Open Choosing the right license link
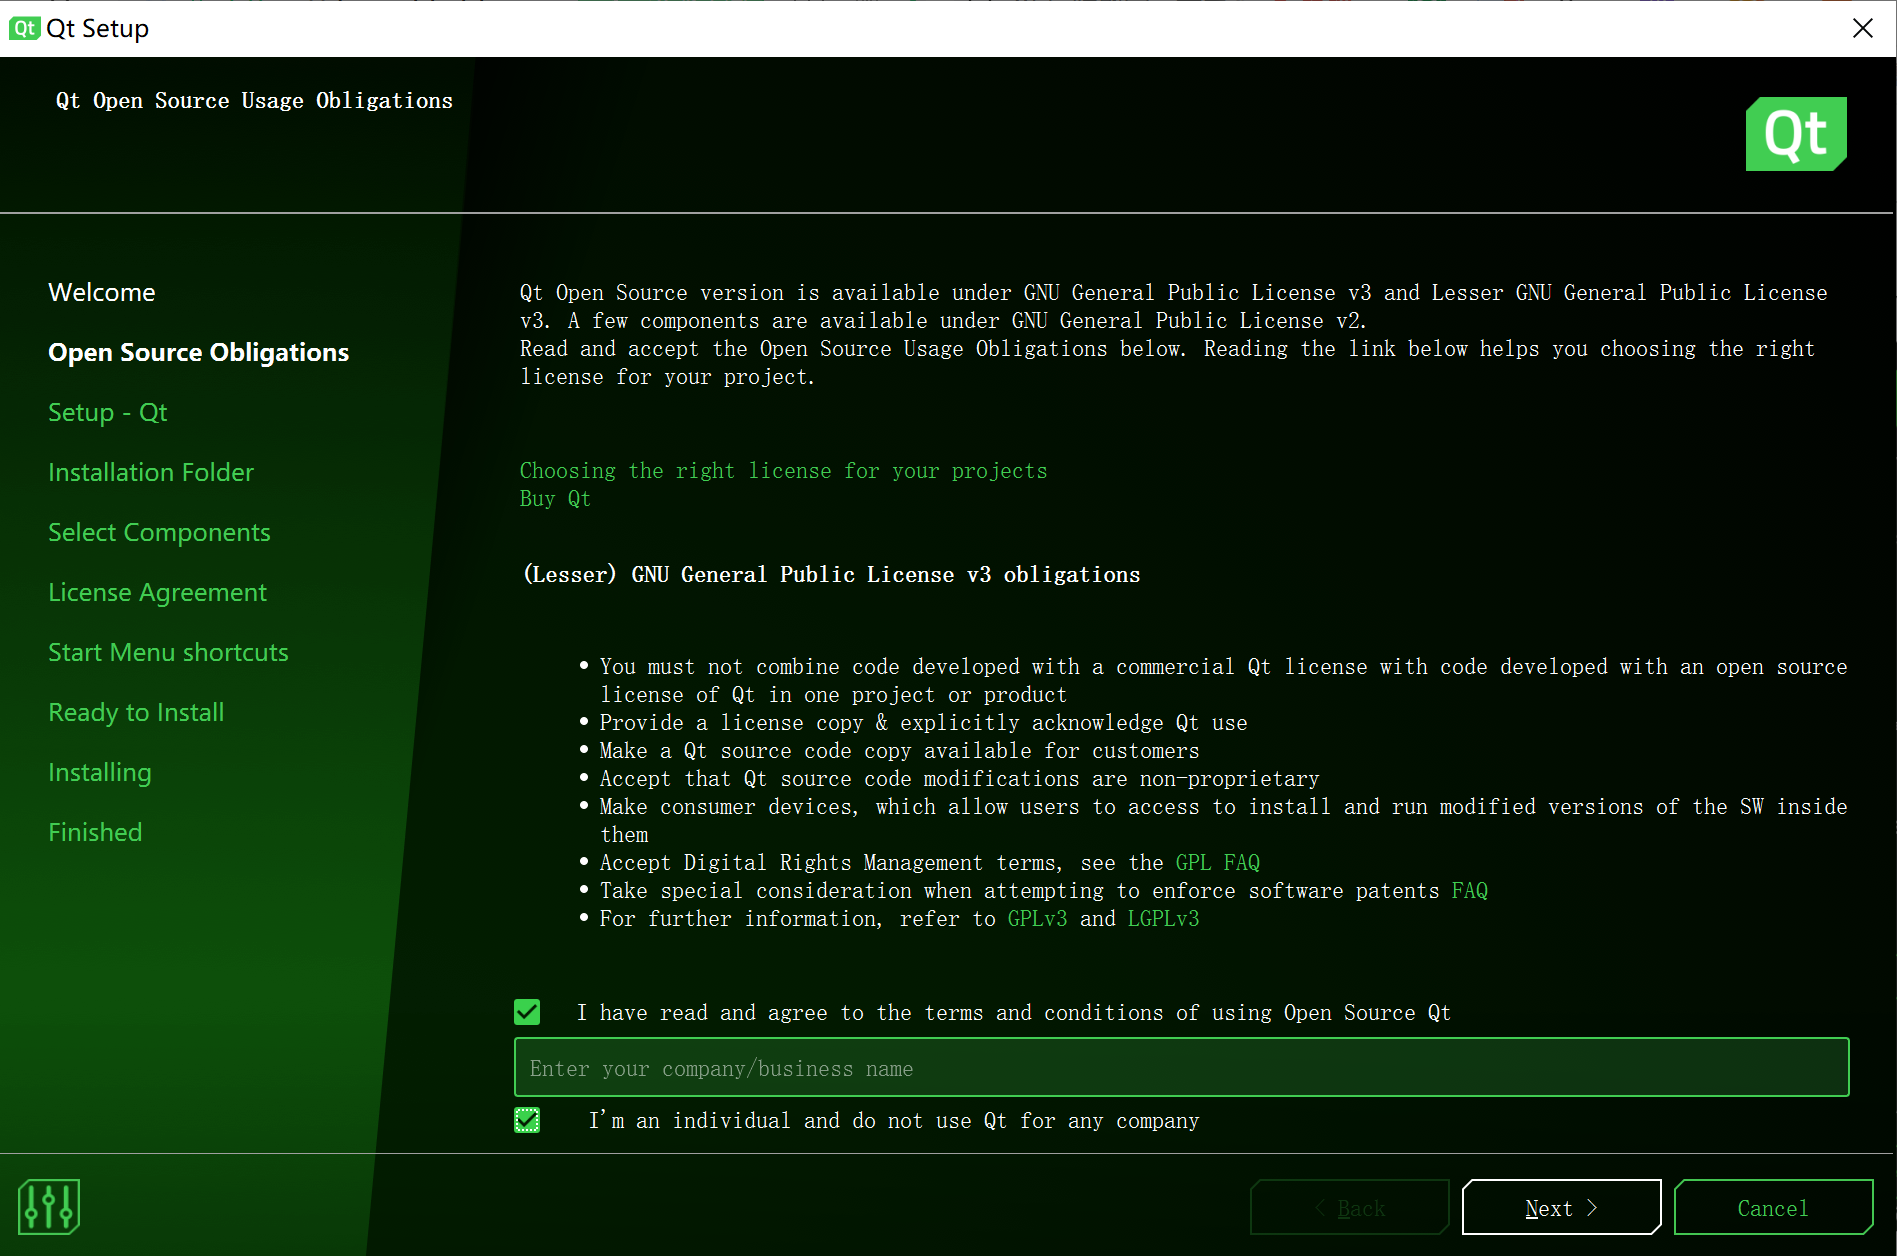 tap(783, 471)
